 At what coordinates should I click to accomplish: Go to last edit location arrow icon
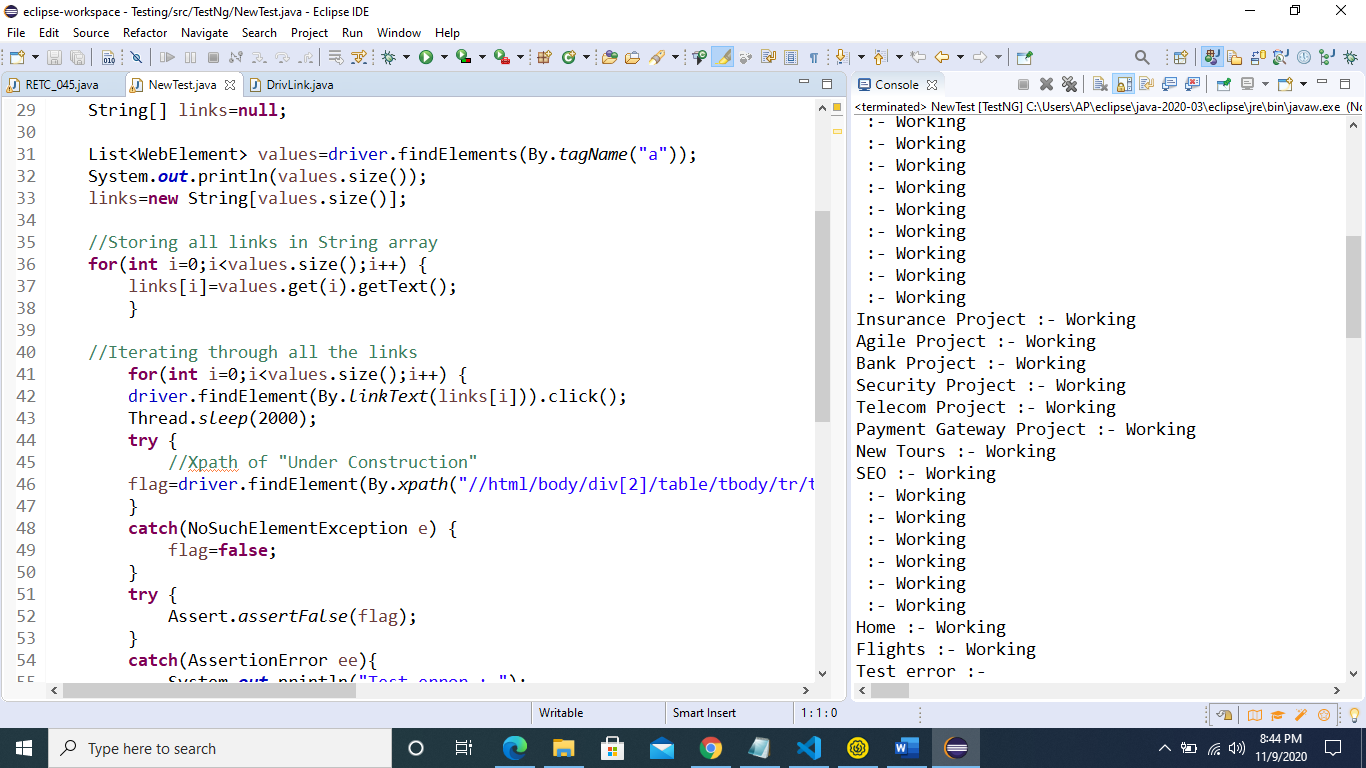[x=918, y=58]
